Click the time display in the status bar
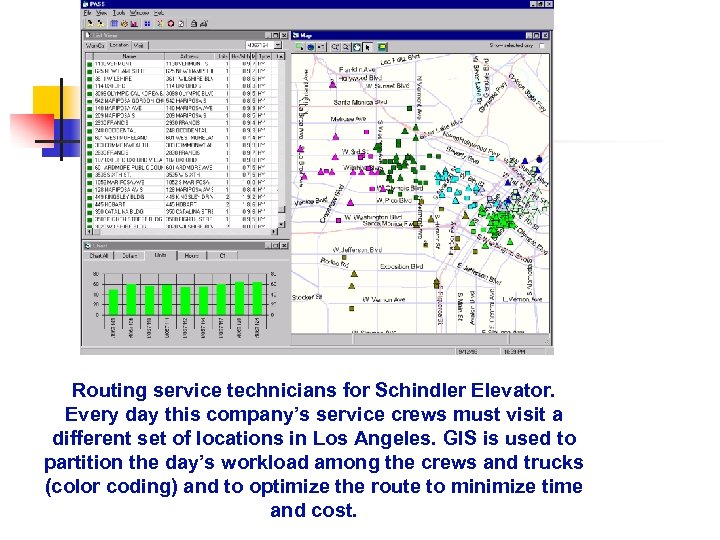 click(514, 351)
